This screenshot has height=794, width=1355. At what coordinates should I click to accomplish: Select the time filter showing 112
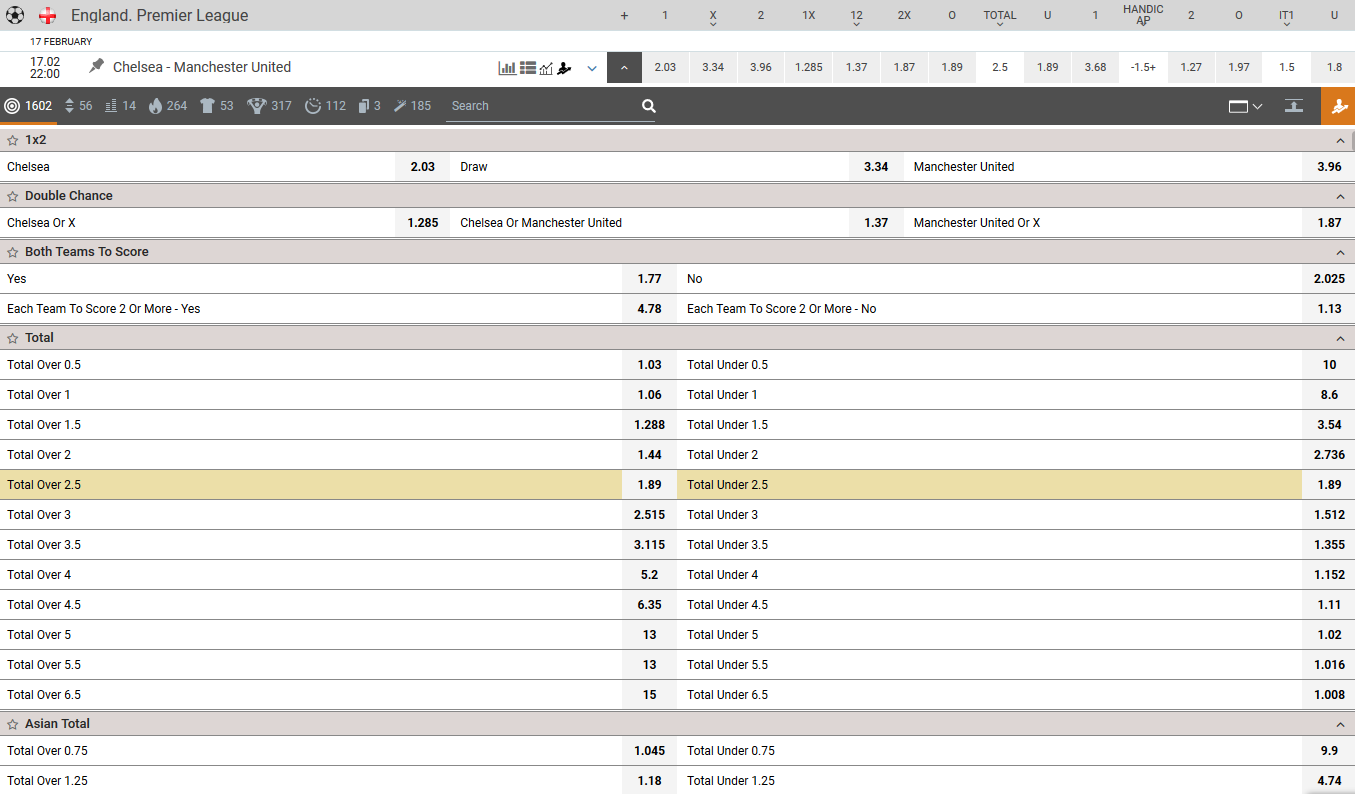click(326, 105)
